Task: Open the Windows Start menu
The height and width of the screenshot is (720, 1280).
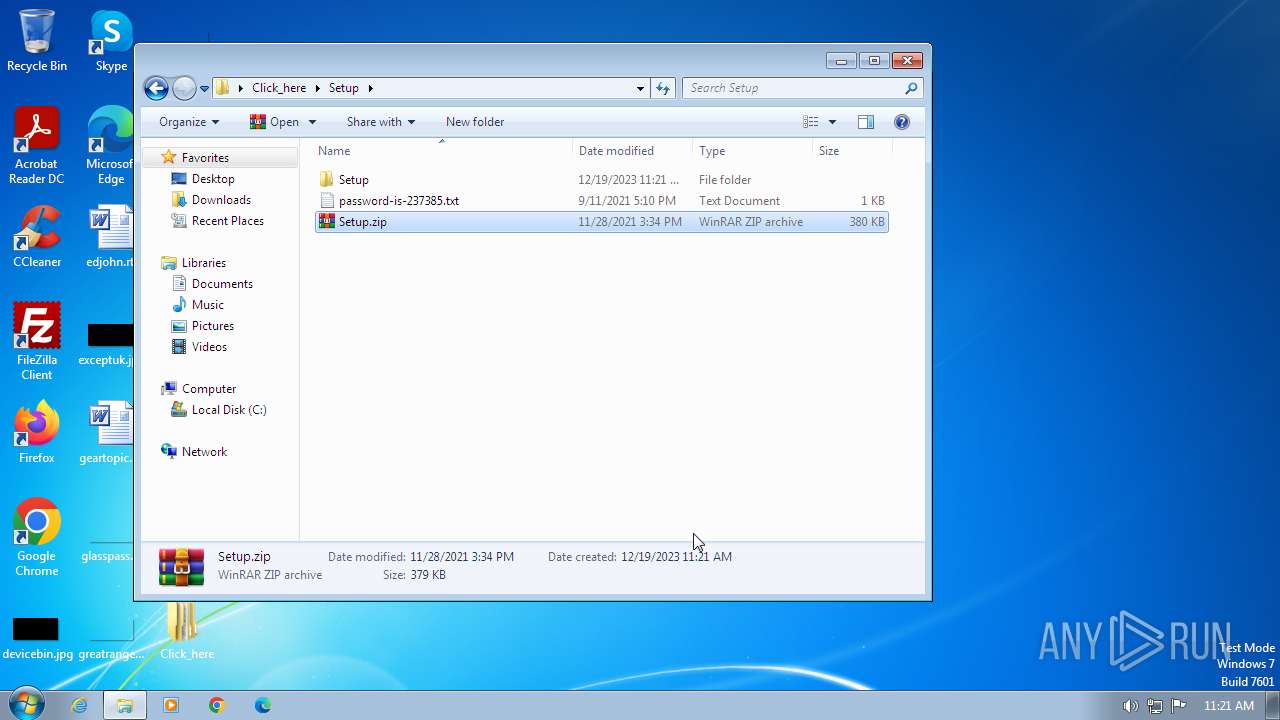Action: click(25, 705)
